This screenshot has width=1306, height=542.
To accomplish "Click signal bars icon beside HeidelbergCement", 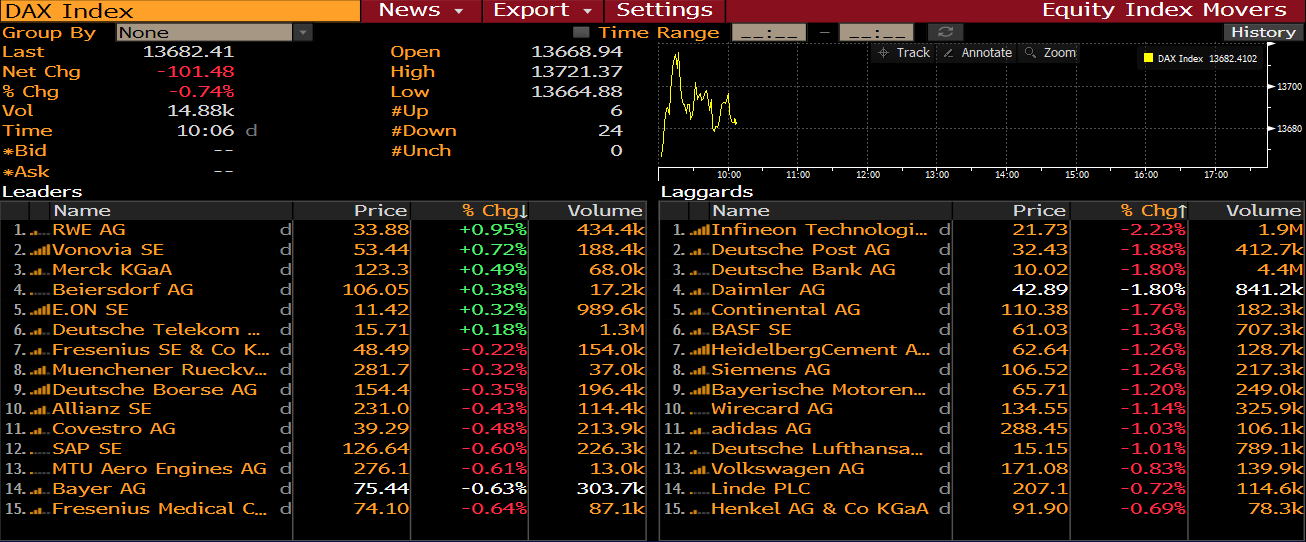I will point(699,350).
